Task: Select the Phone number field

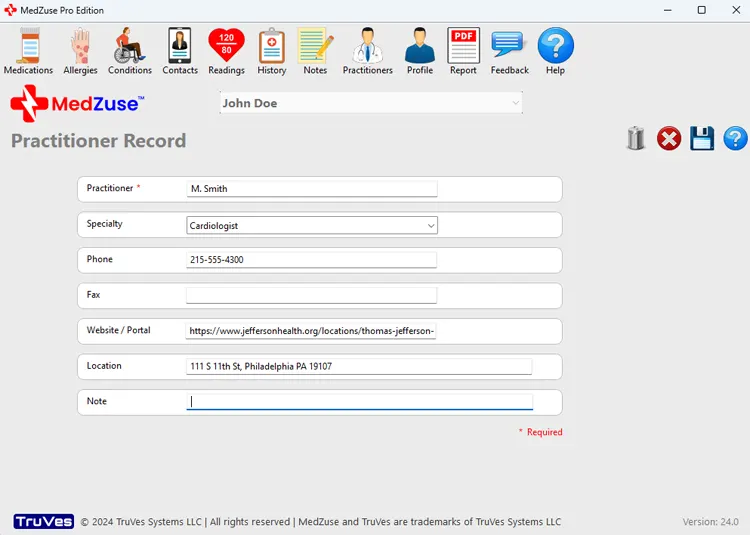Action: (312, 260)
